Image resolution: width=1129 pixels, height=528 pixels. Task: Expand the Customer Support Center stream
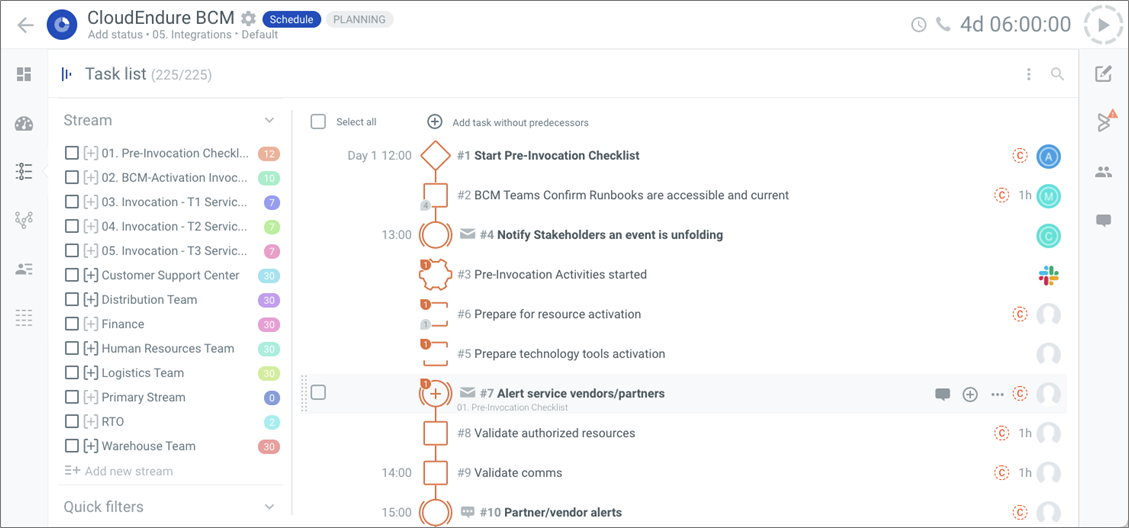91,275
